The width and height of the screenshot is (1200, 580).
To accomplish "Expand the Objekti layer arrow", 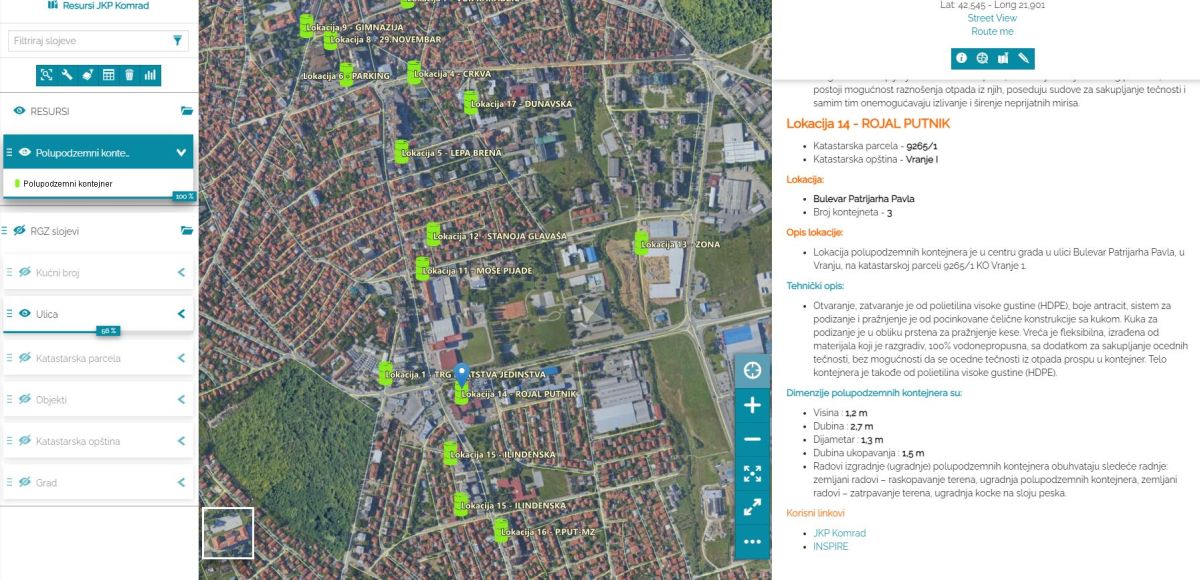I will (181, 400).
